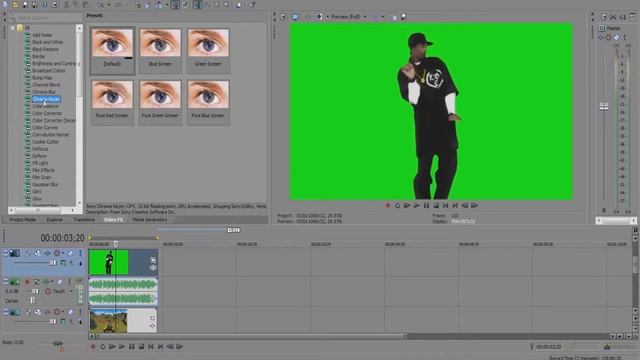Open Event Pan/Crop on green screen clip
Viewport: 640px width, 360px height.
tap(153, 260)
